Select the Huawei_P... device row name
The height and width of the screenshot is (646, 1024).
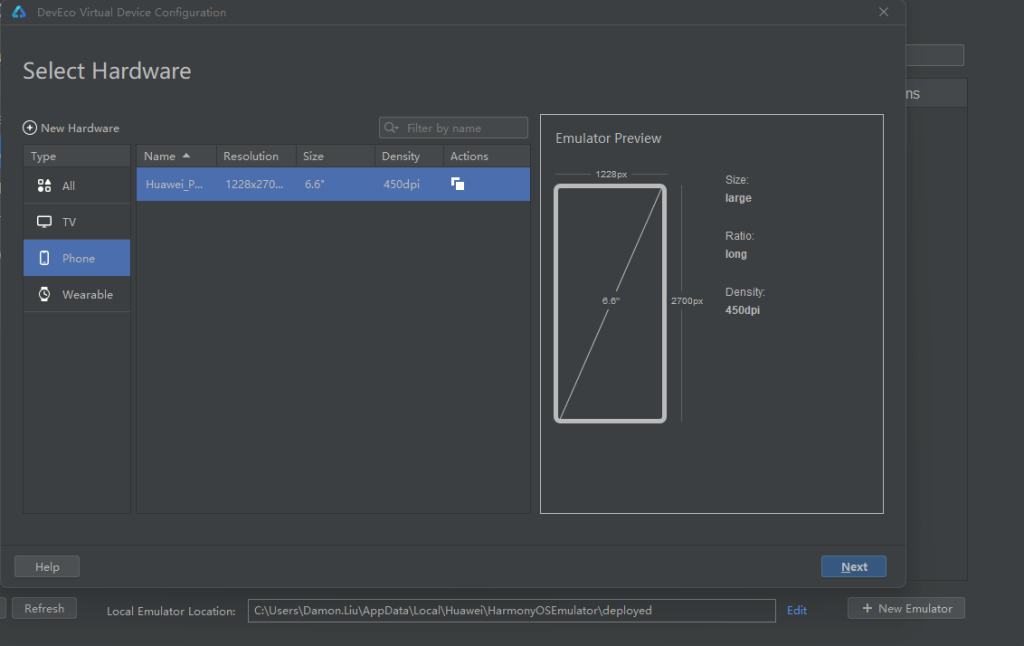[x=174, y=184]
